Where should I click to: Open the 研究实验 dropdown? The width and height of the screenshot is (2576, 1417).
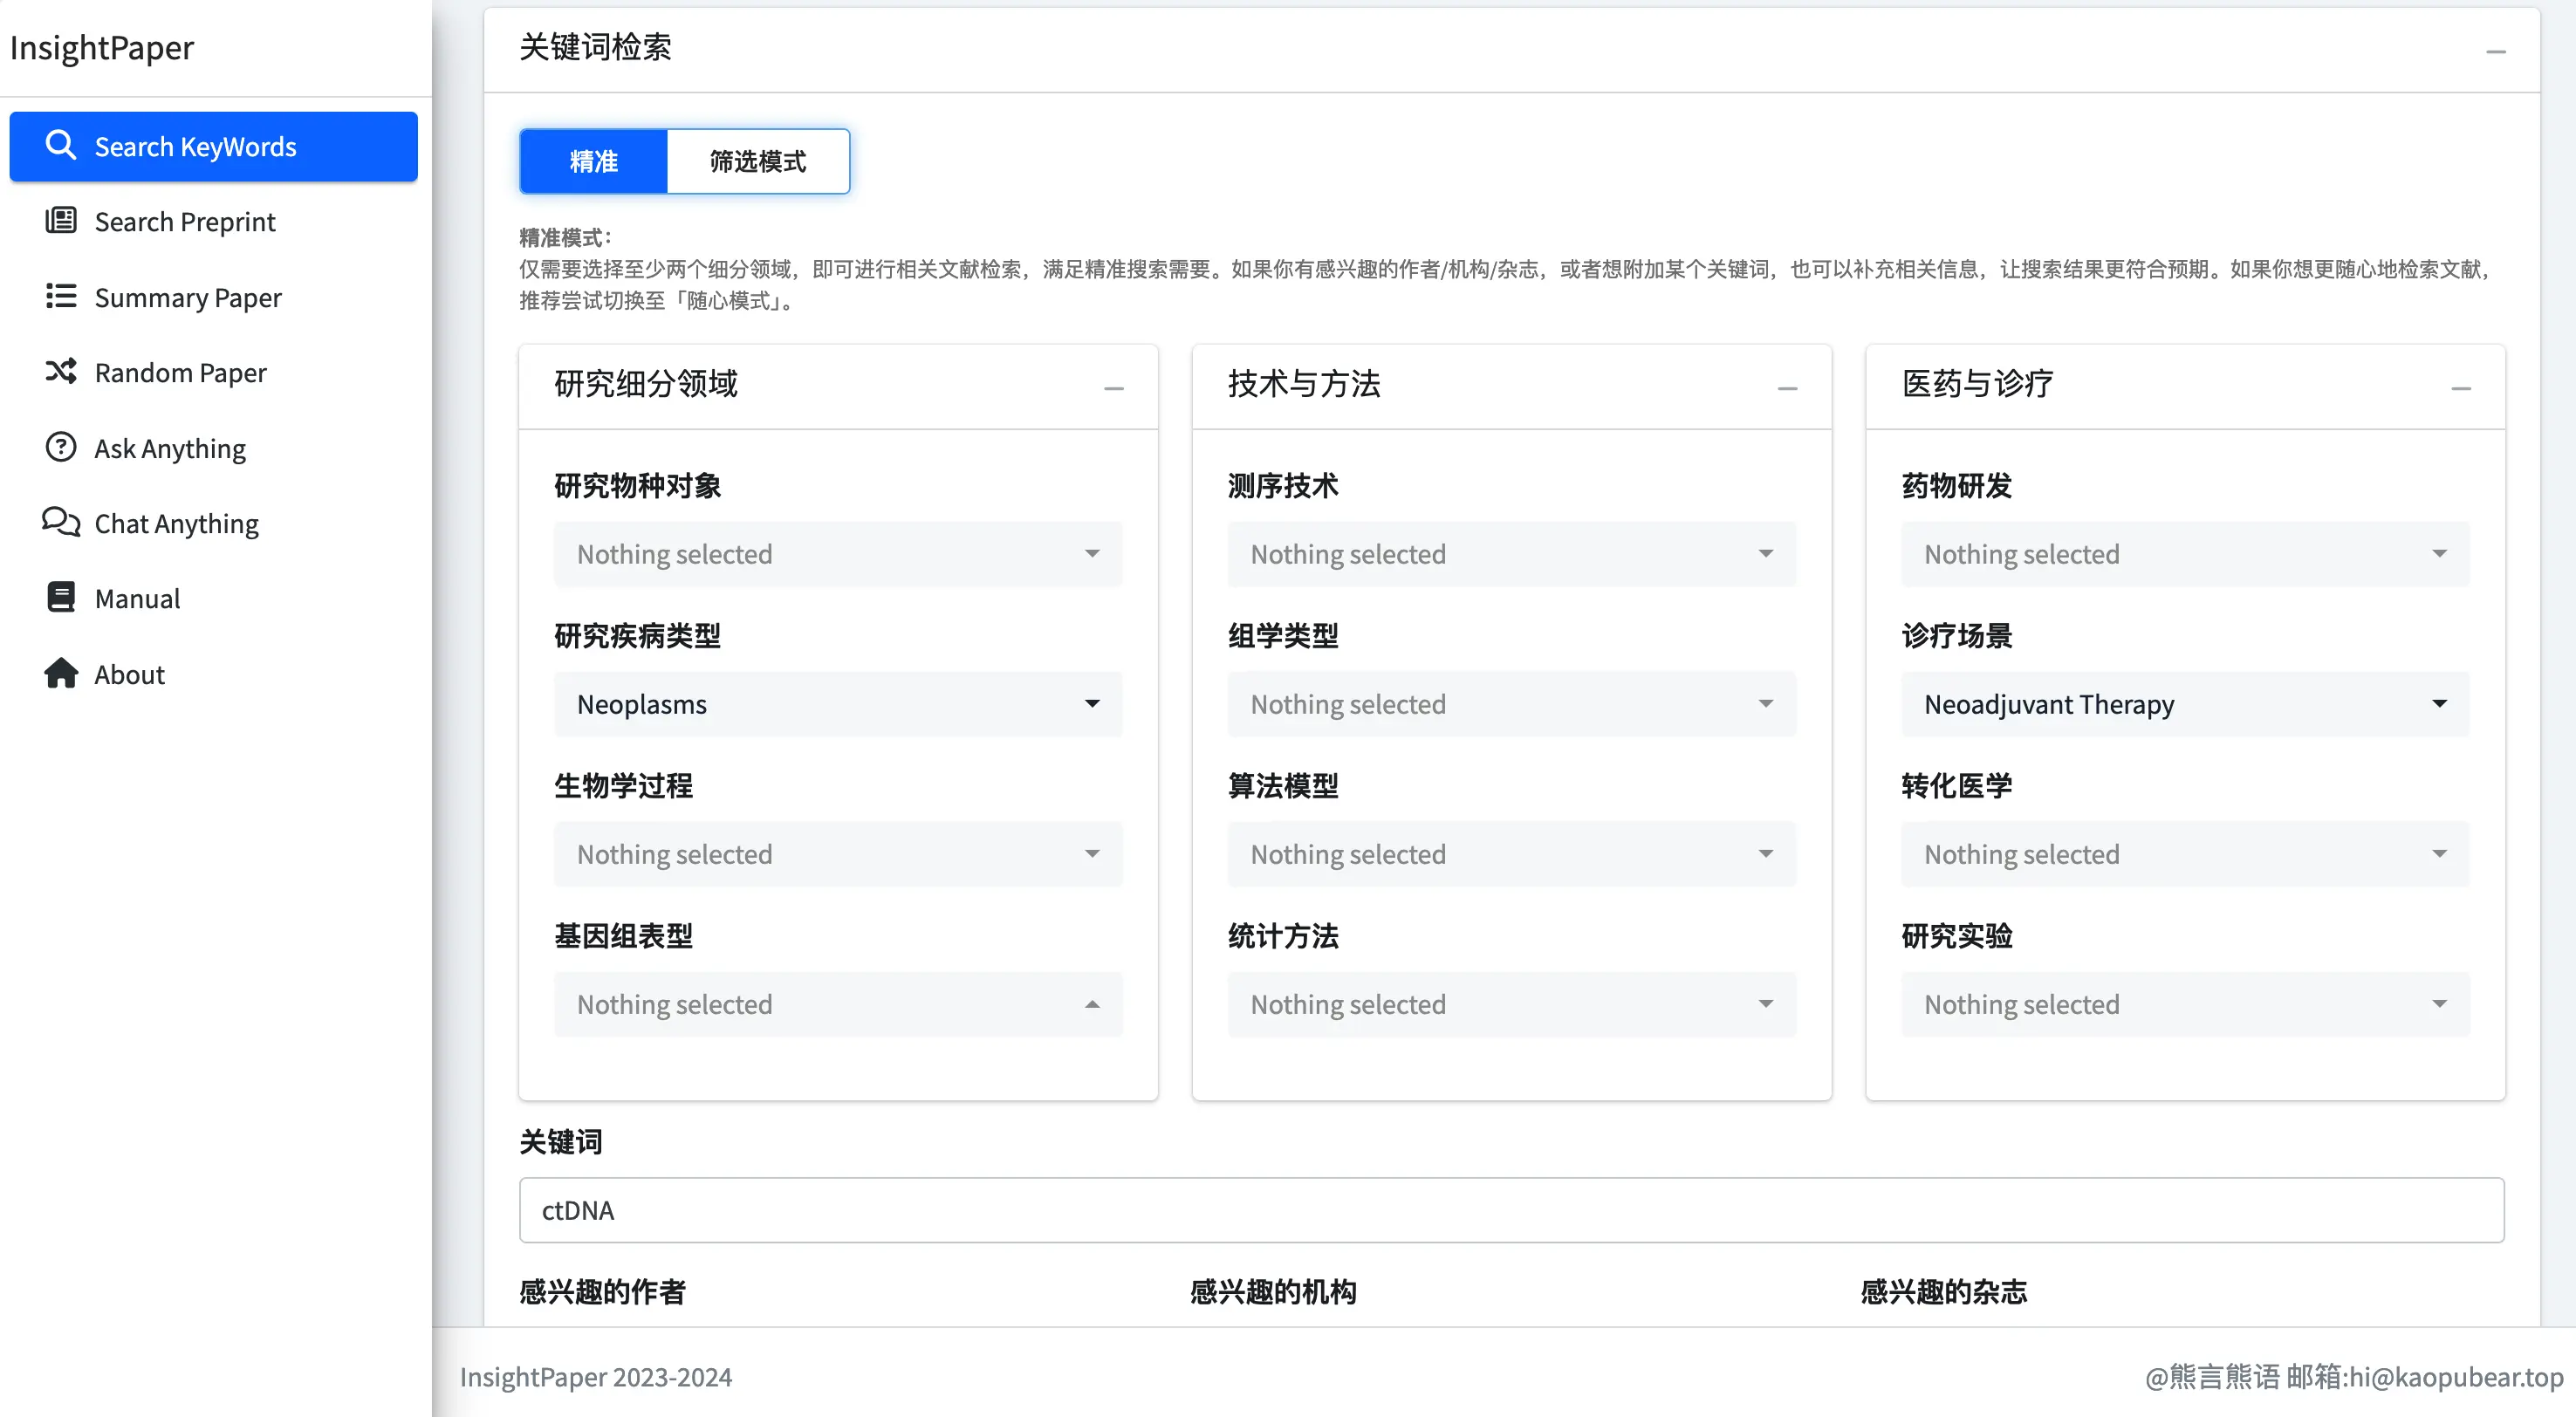coord(2185,1004)
